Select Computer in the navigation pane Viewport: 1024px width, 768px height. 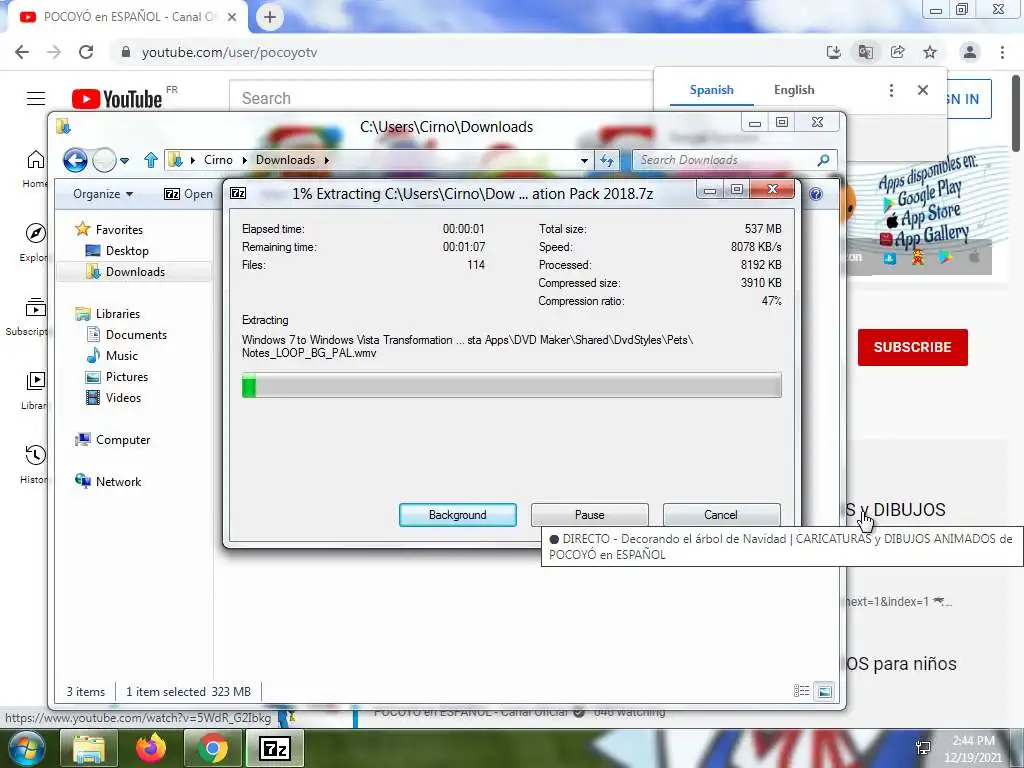point(112,440)
